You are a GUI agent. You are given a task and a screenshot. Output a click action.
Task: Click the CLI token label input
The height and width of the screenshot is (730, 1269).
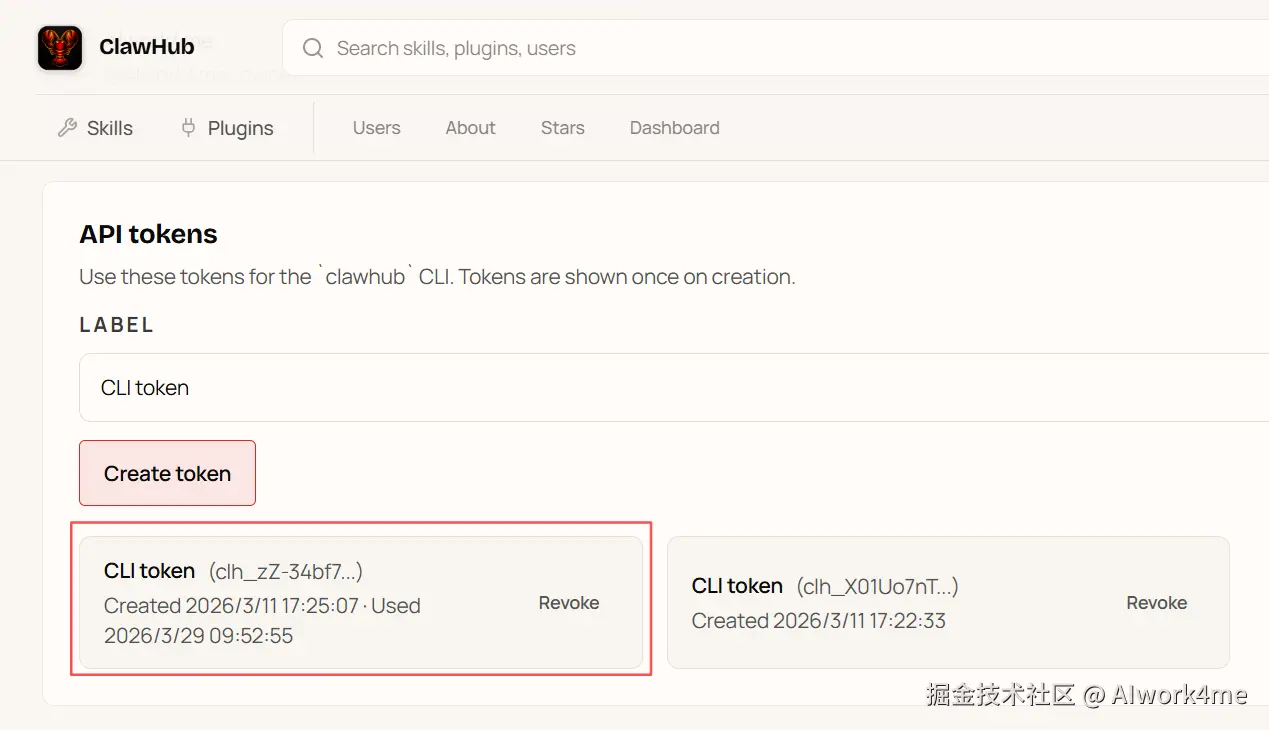(674, 387)
